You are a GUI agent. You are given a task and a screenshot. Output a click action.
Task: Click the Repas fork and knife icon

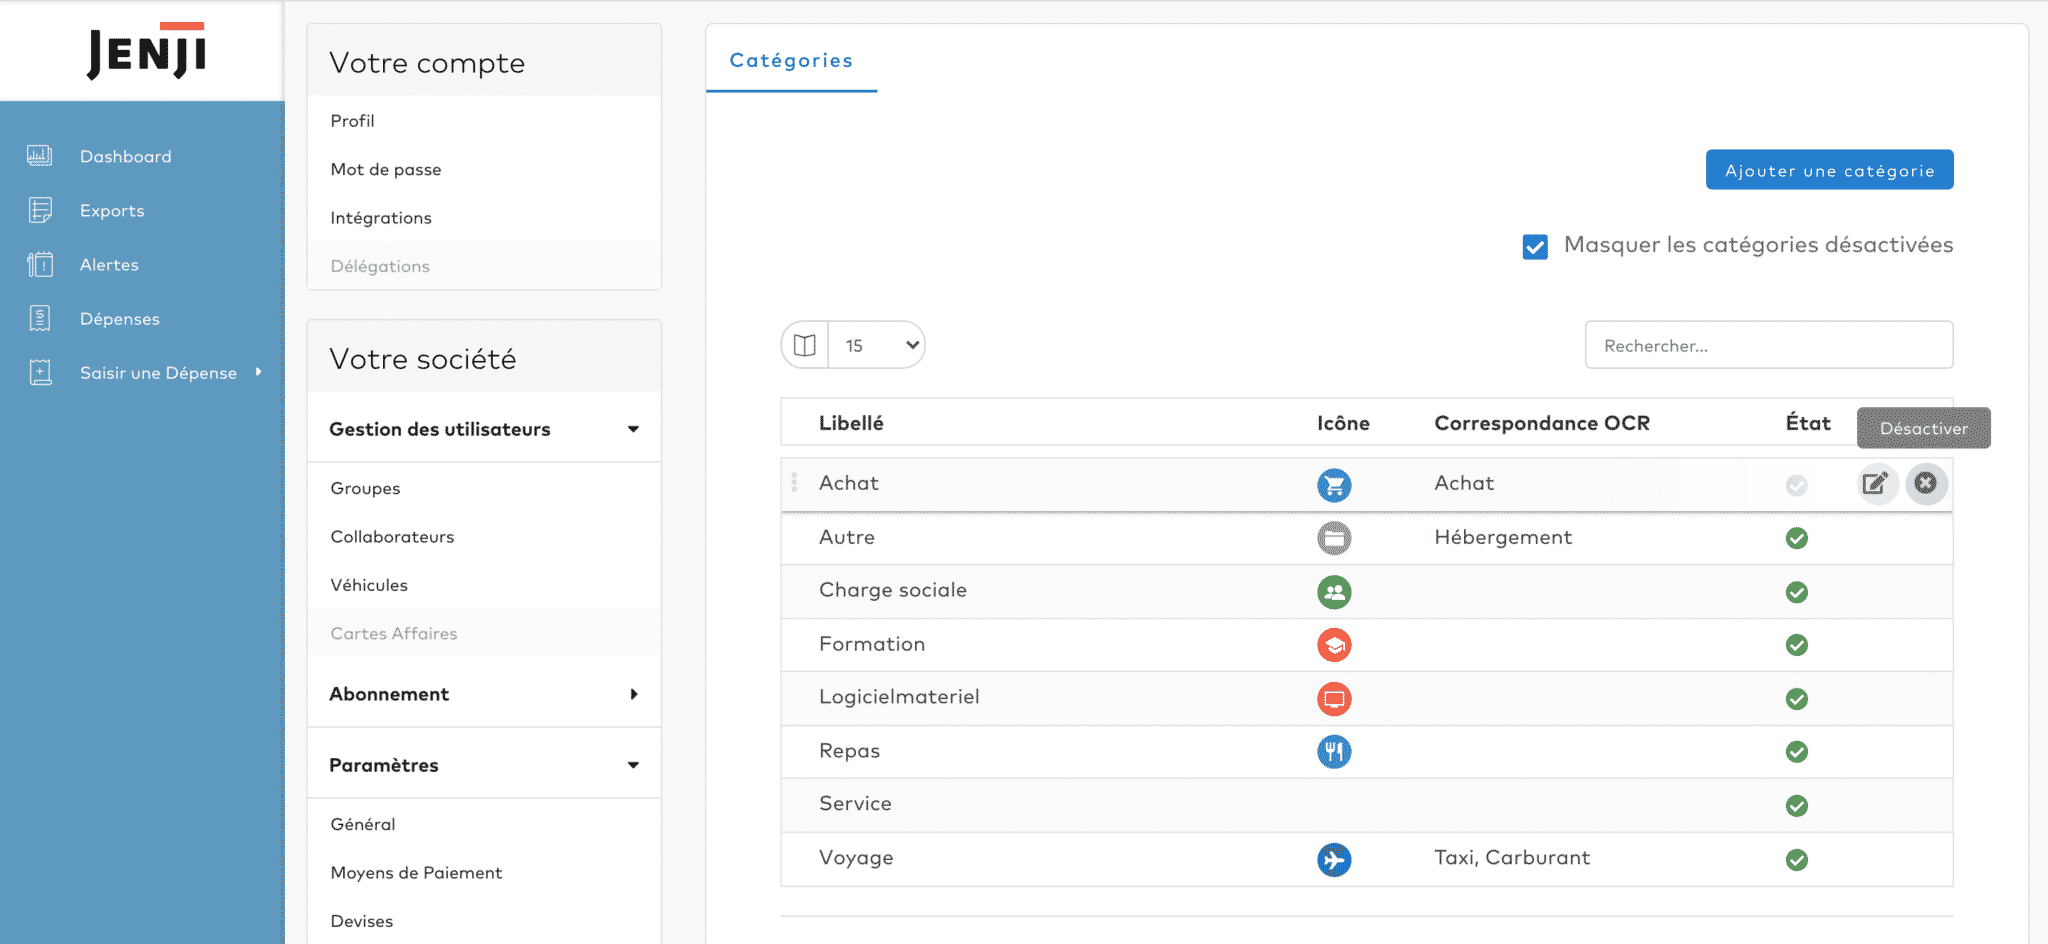pos(1334,752)
